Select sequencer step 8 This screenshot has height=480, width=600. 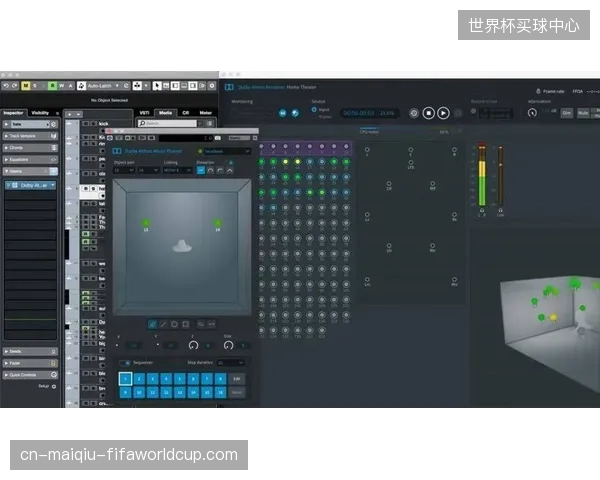point(220,379)
